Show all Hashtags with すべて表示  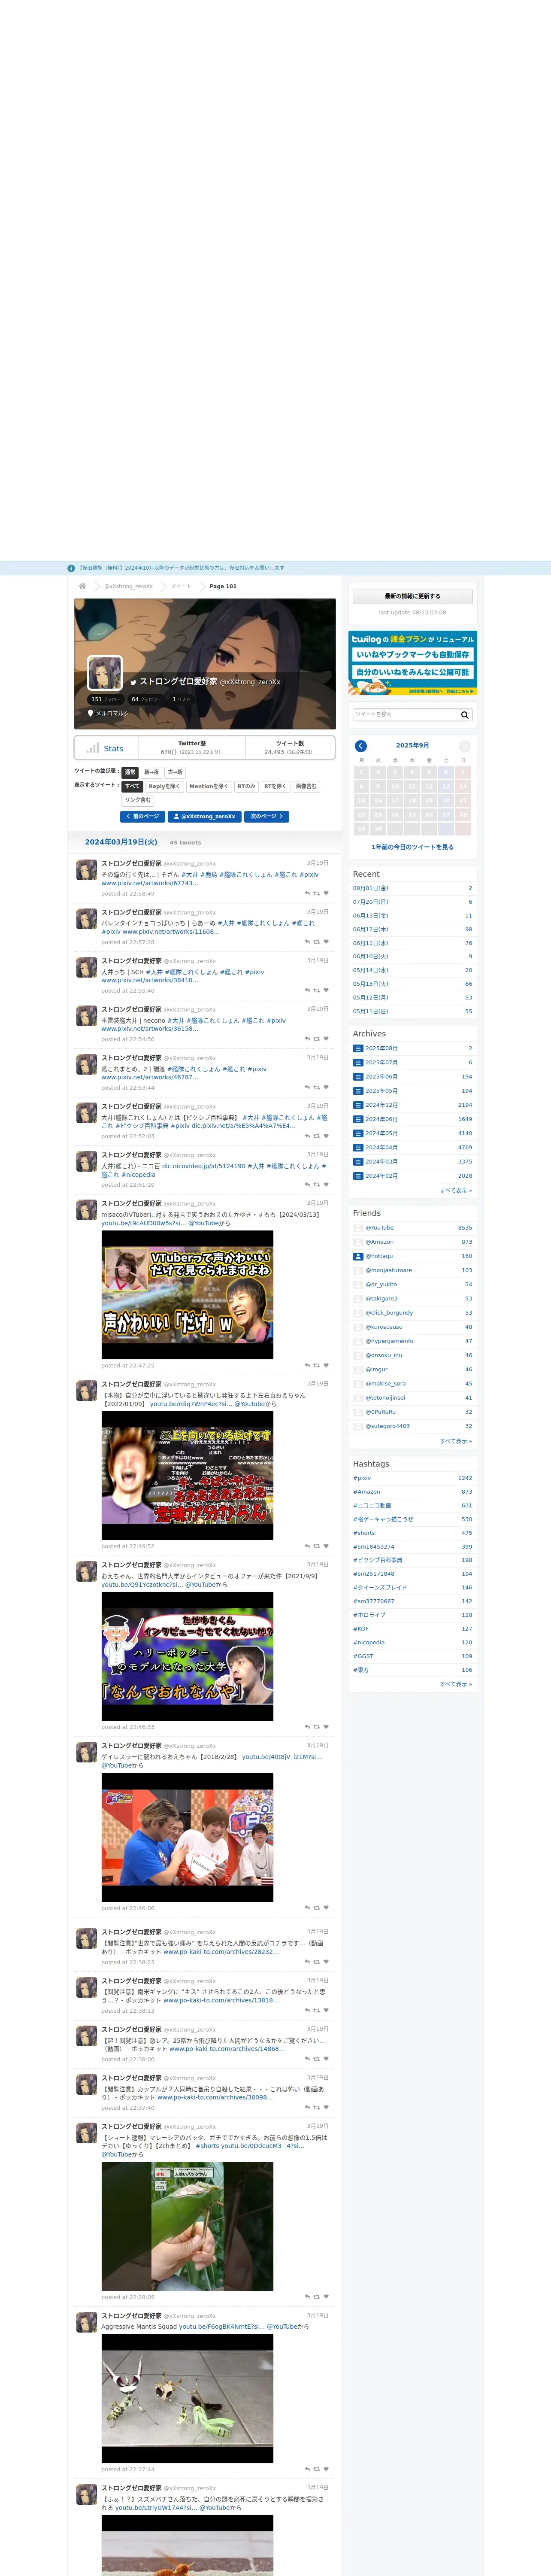(456, 1684)
